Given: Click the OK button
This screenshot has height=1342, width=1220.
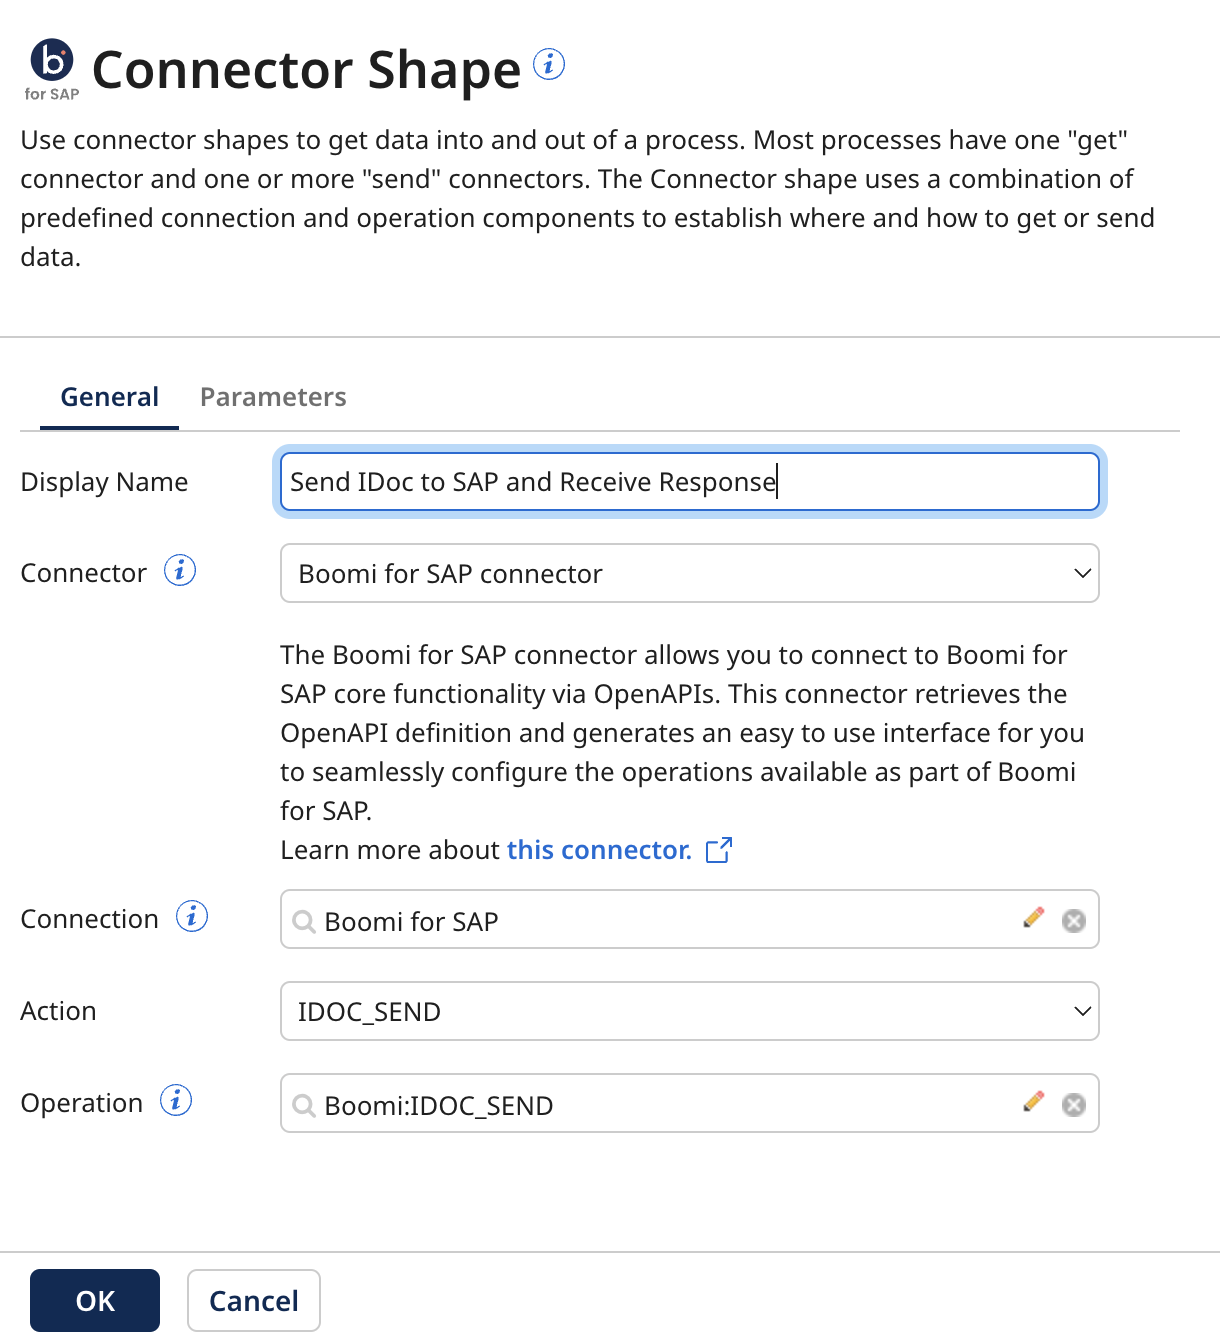Looking at the screenshot, I should coord(94,1300).
